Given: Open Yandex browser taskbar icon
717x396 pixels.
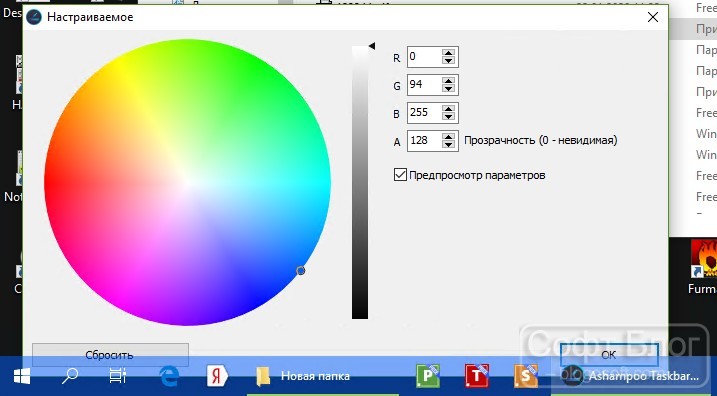Looking at the screenshot, I should tap(217, 376).
